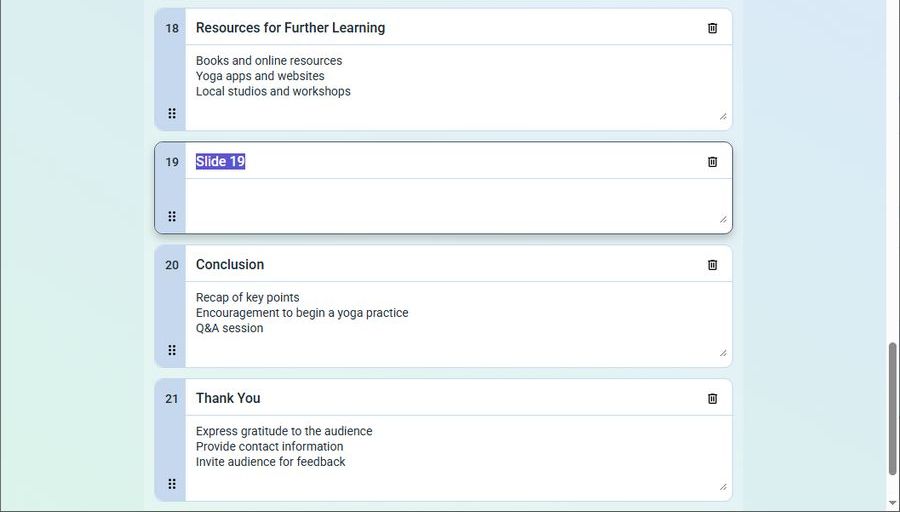
Task: Click the trash icon on Conclusion slide
Action: click(x=712, y=265)
